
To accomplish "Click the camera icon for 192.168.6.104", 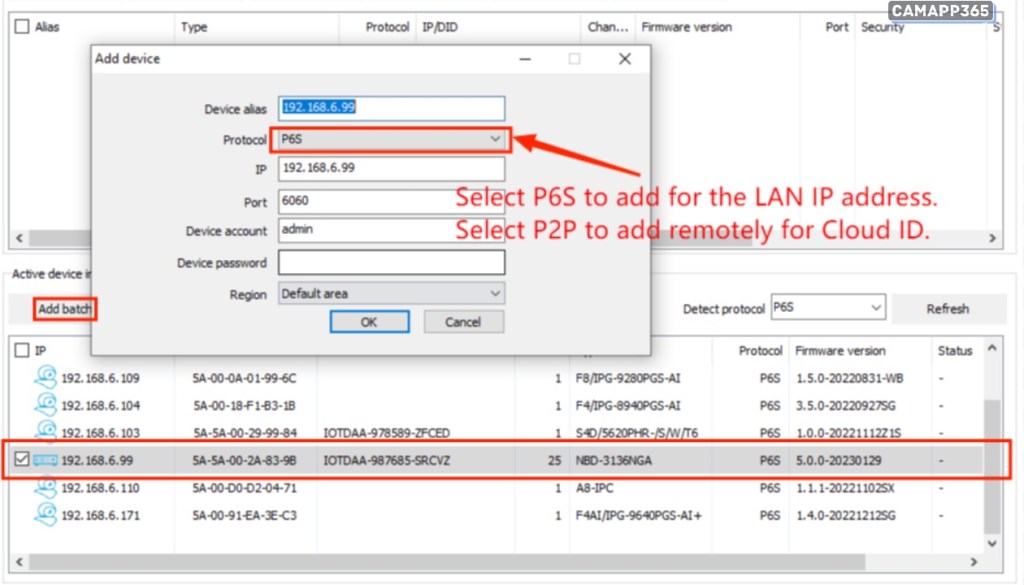I will point(46,405).
